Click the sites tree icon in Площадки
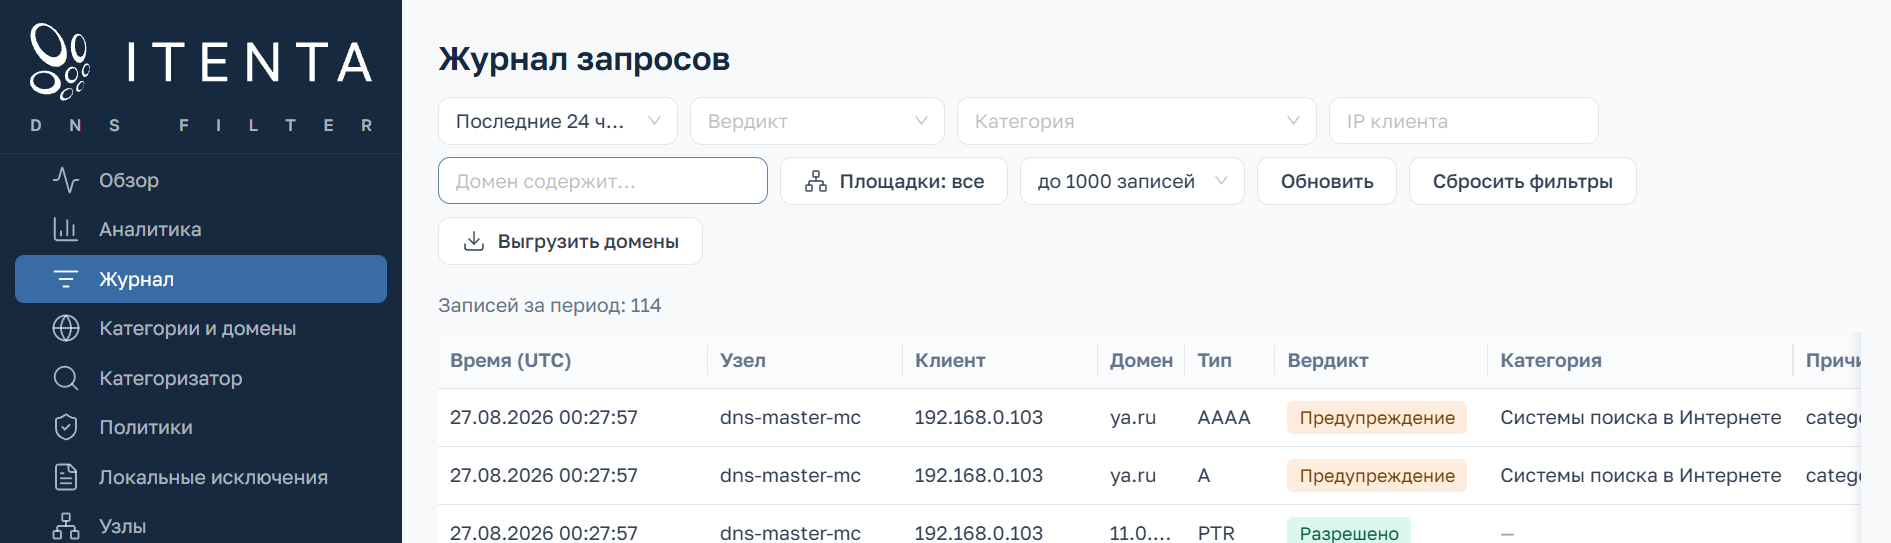Image resolution: width=1891 pixels, height=543 pixels. click(816, 181)
